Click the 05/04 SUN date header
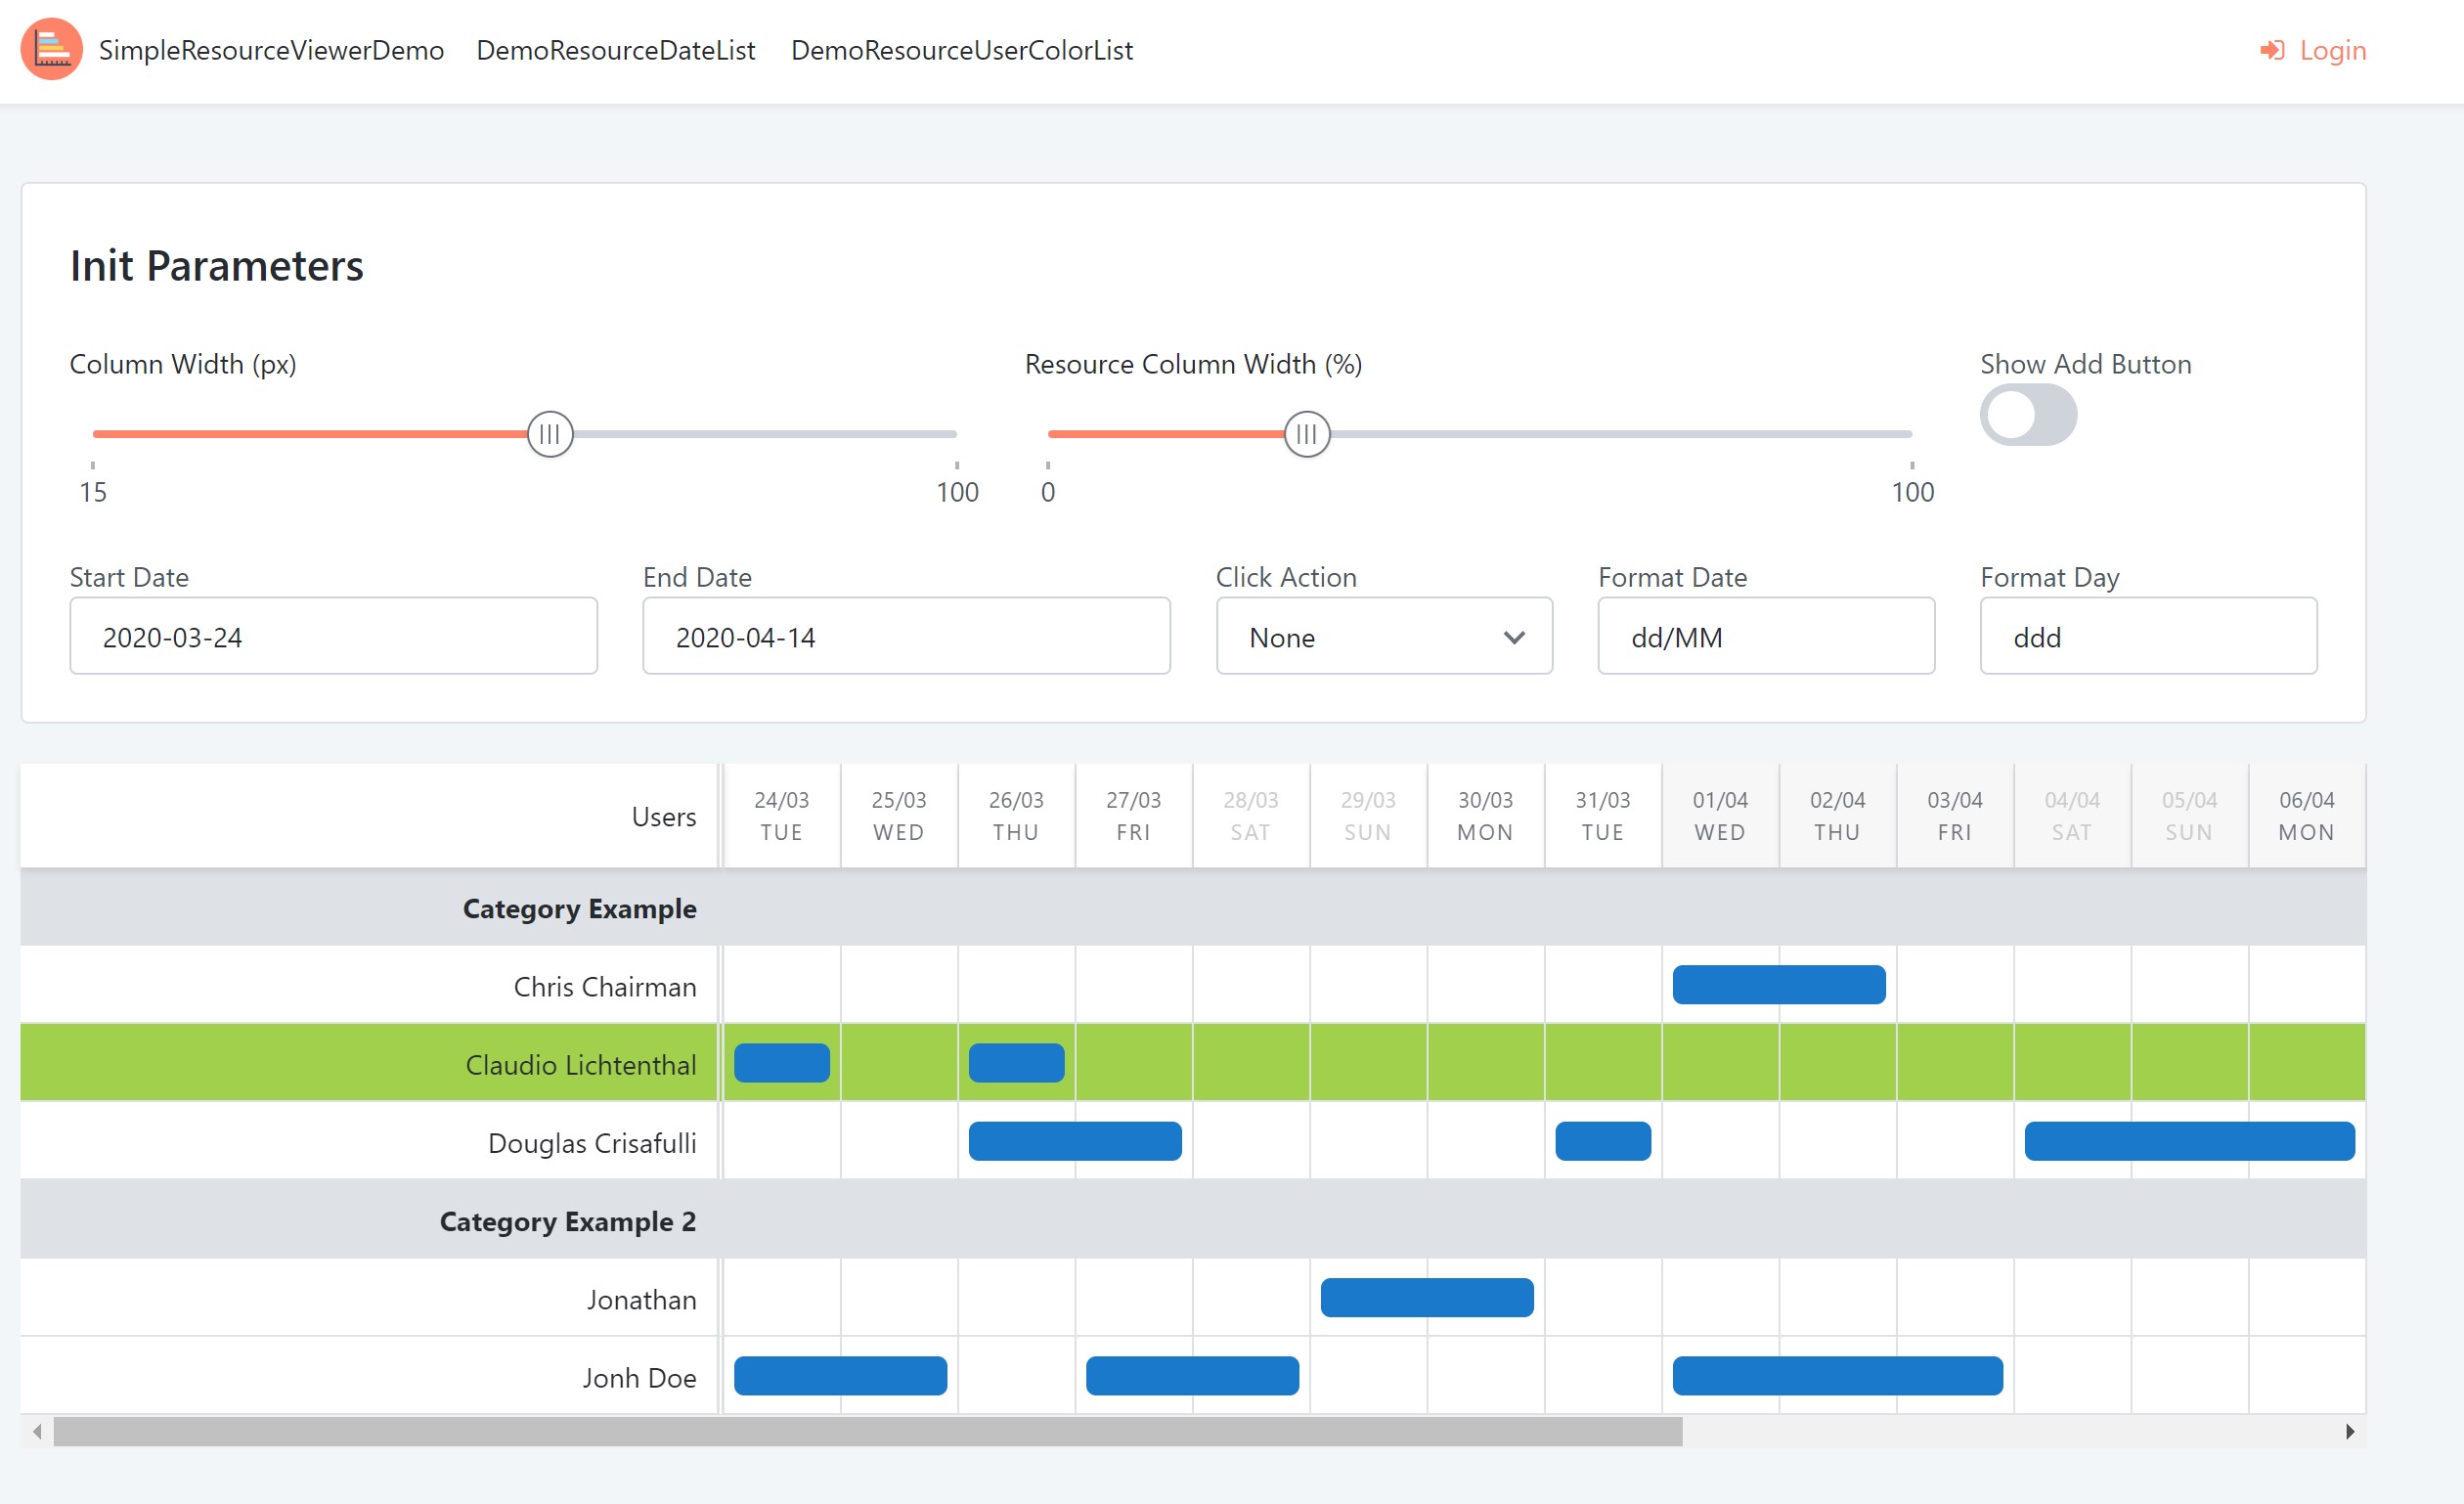The height and width of the screenshot is (1504, 2464). 2190,816
